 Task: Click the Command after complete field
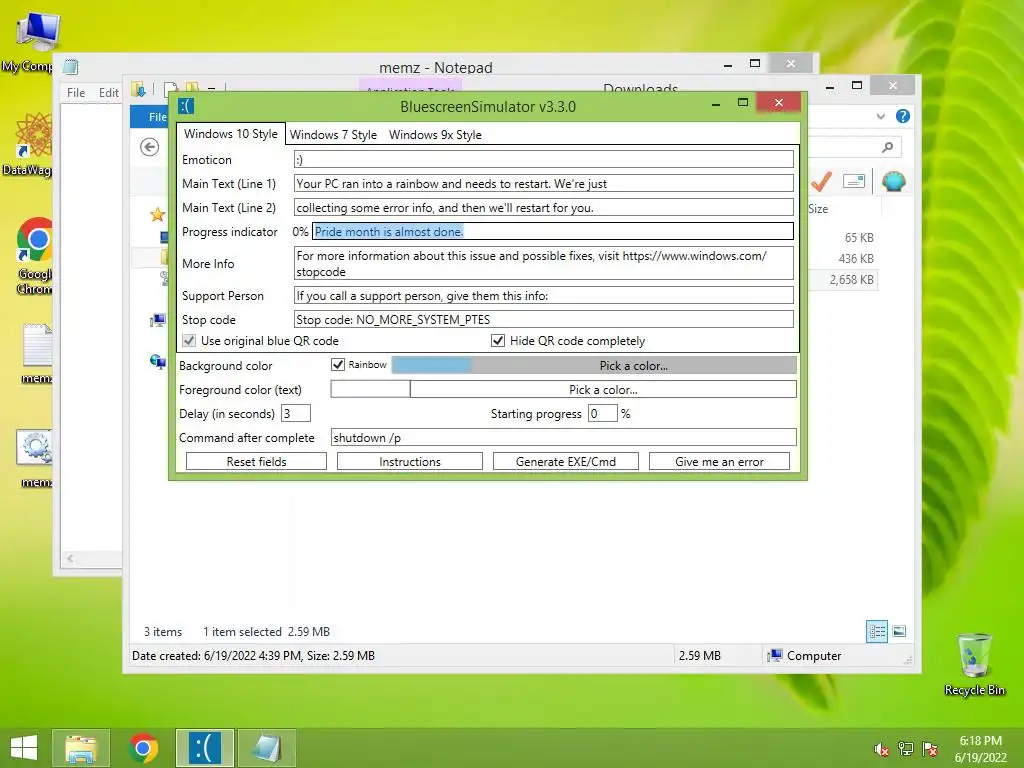coord(564,438)
